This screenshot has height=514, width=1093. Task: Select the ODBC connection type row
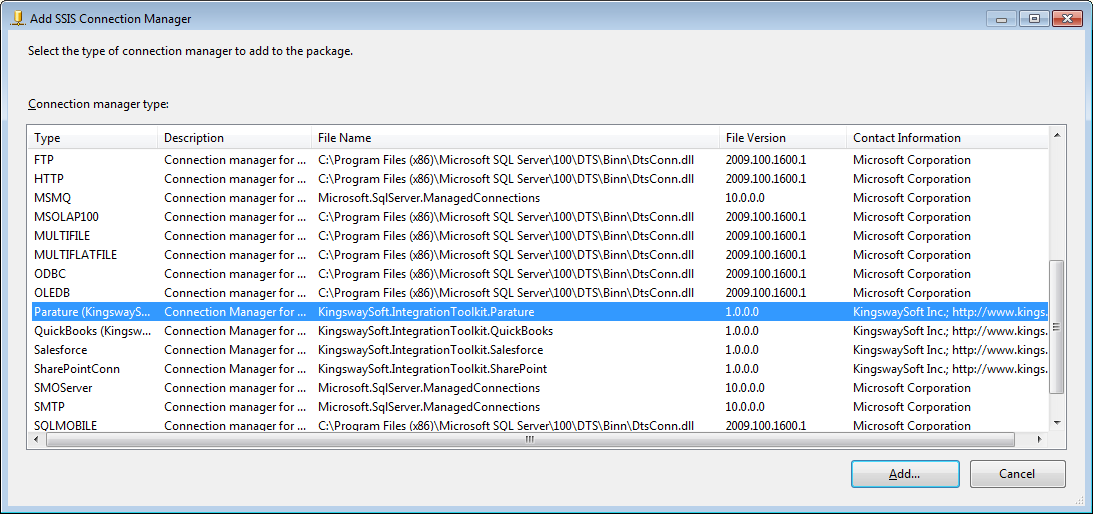click(537, 273)
